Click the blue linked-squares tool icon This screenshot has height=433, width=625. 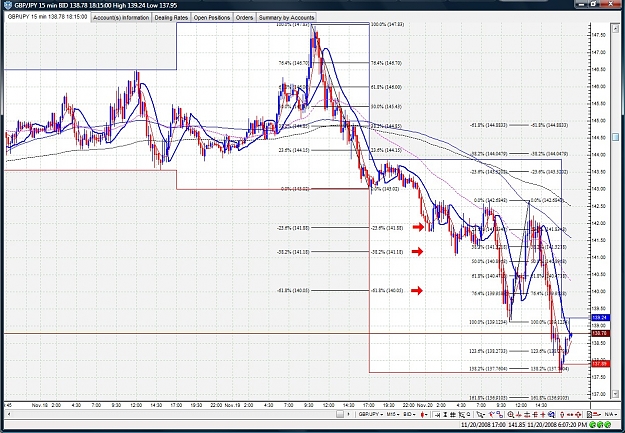(499, 414)
